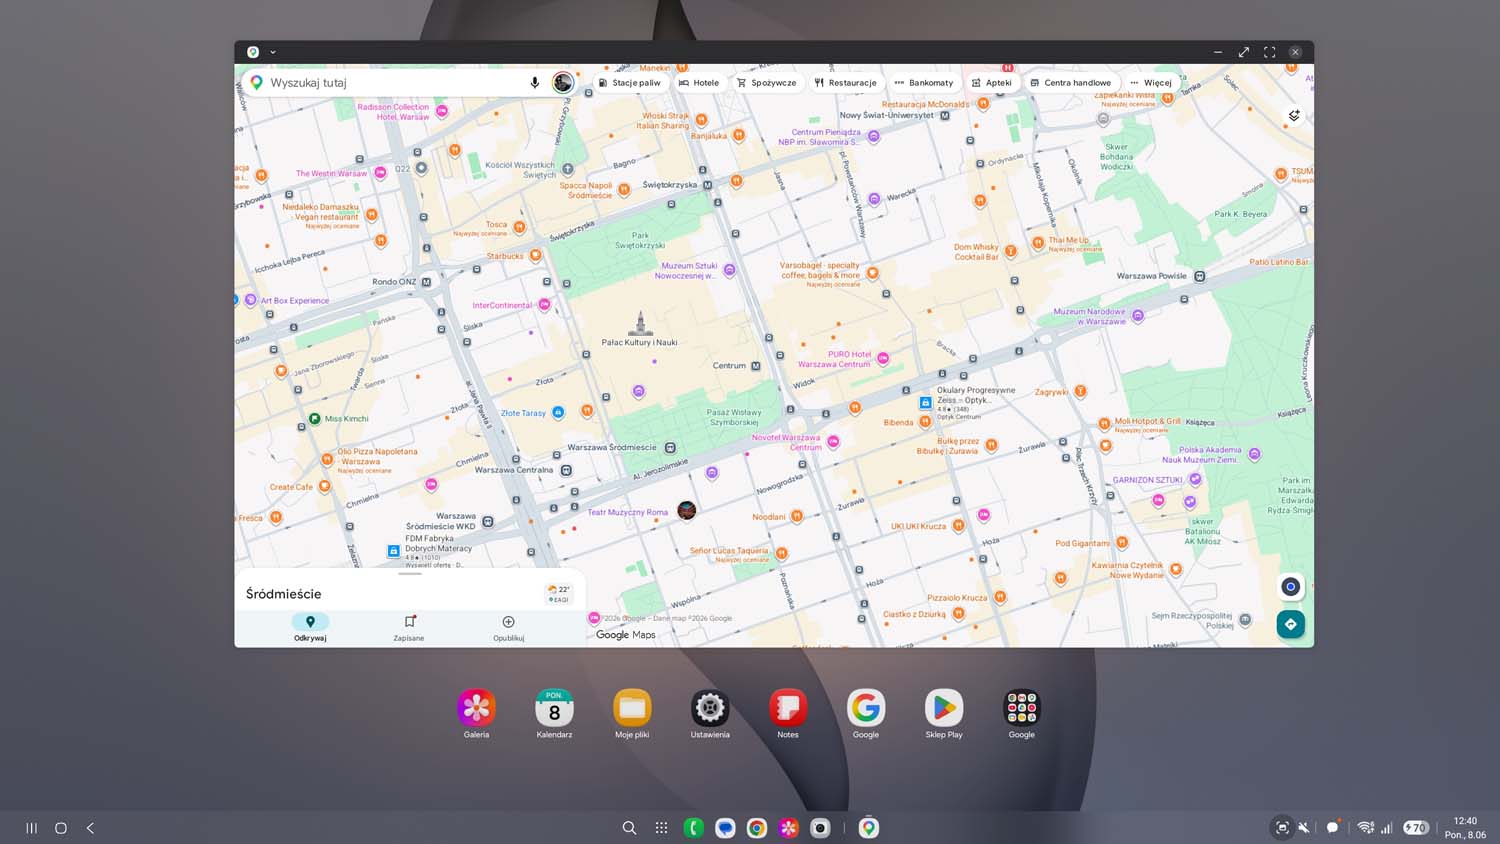
Task: Select the Miss Kimchi restaurant pin
Action: point(314,418)
